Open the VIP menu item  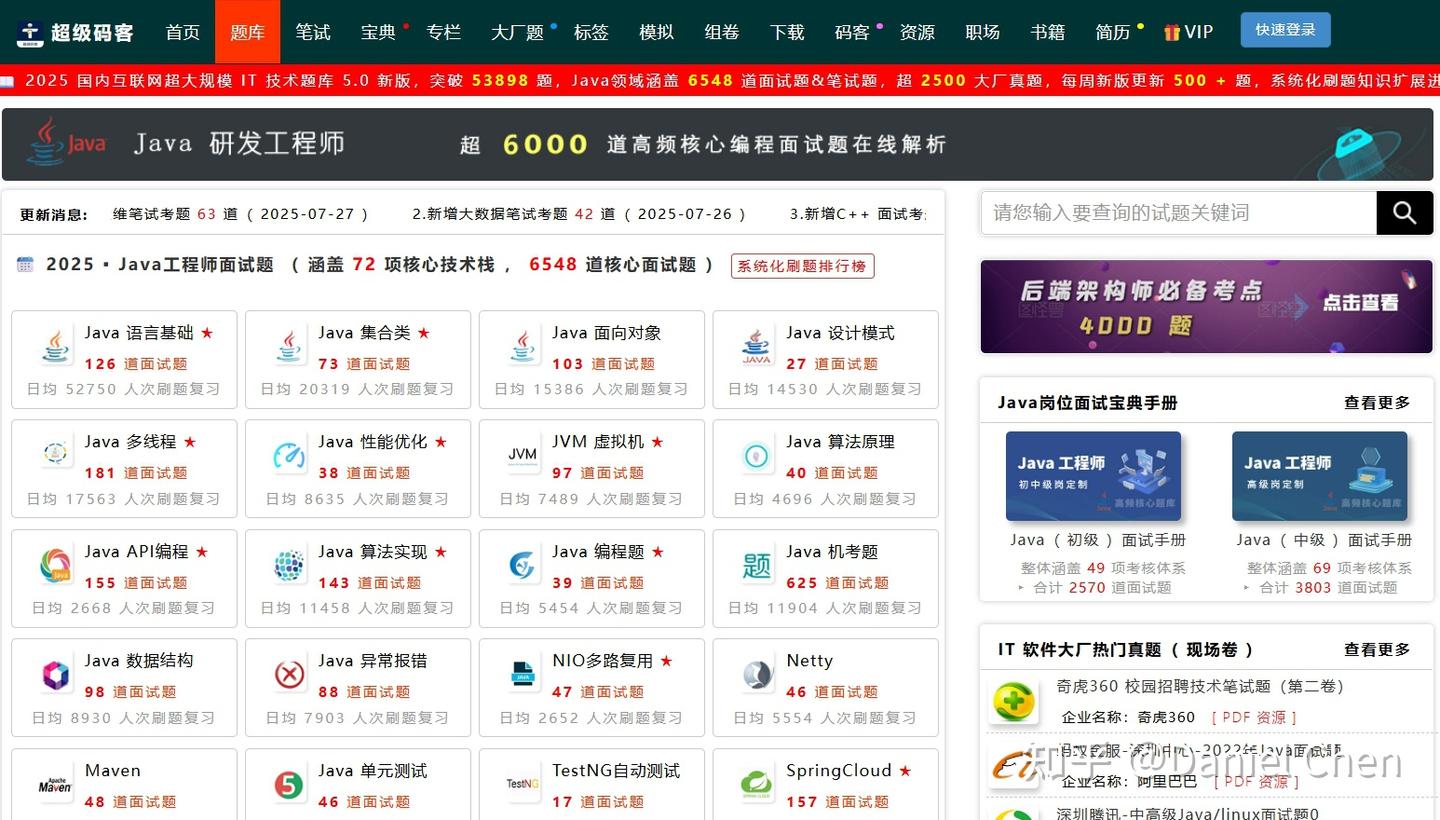click(1188, 31)
